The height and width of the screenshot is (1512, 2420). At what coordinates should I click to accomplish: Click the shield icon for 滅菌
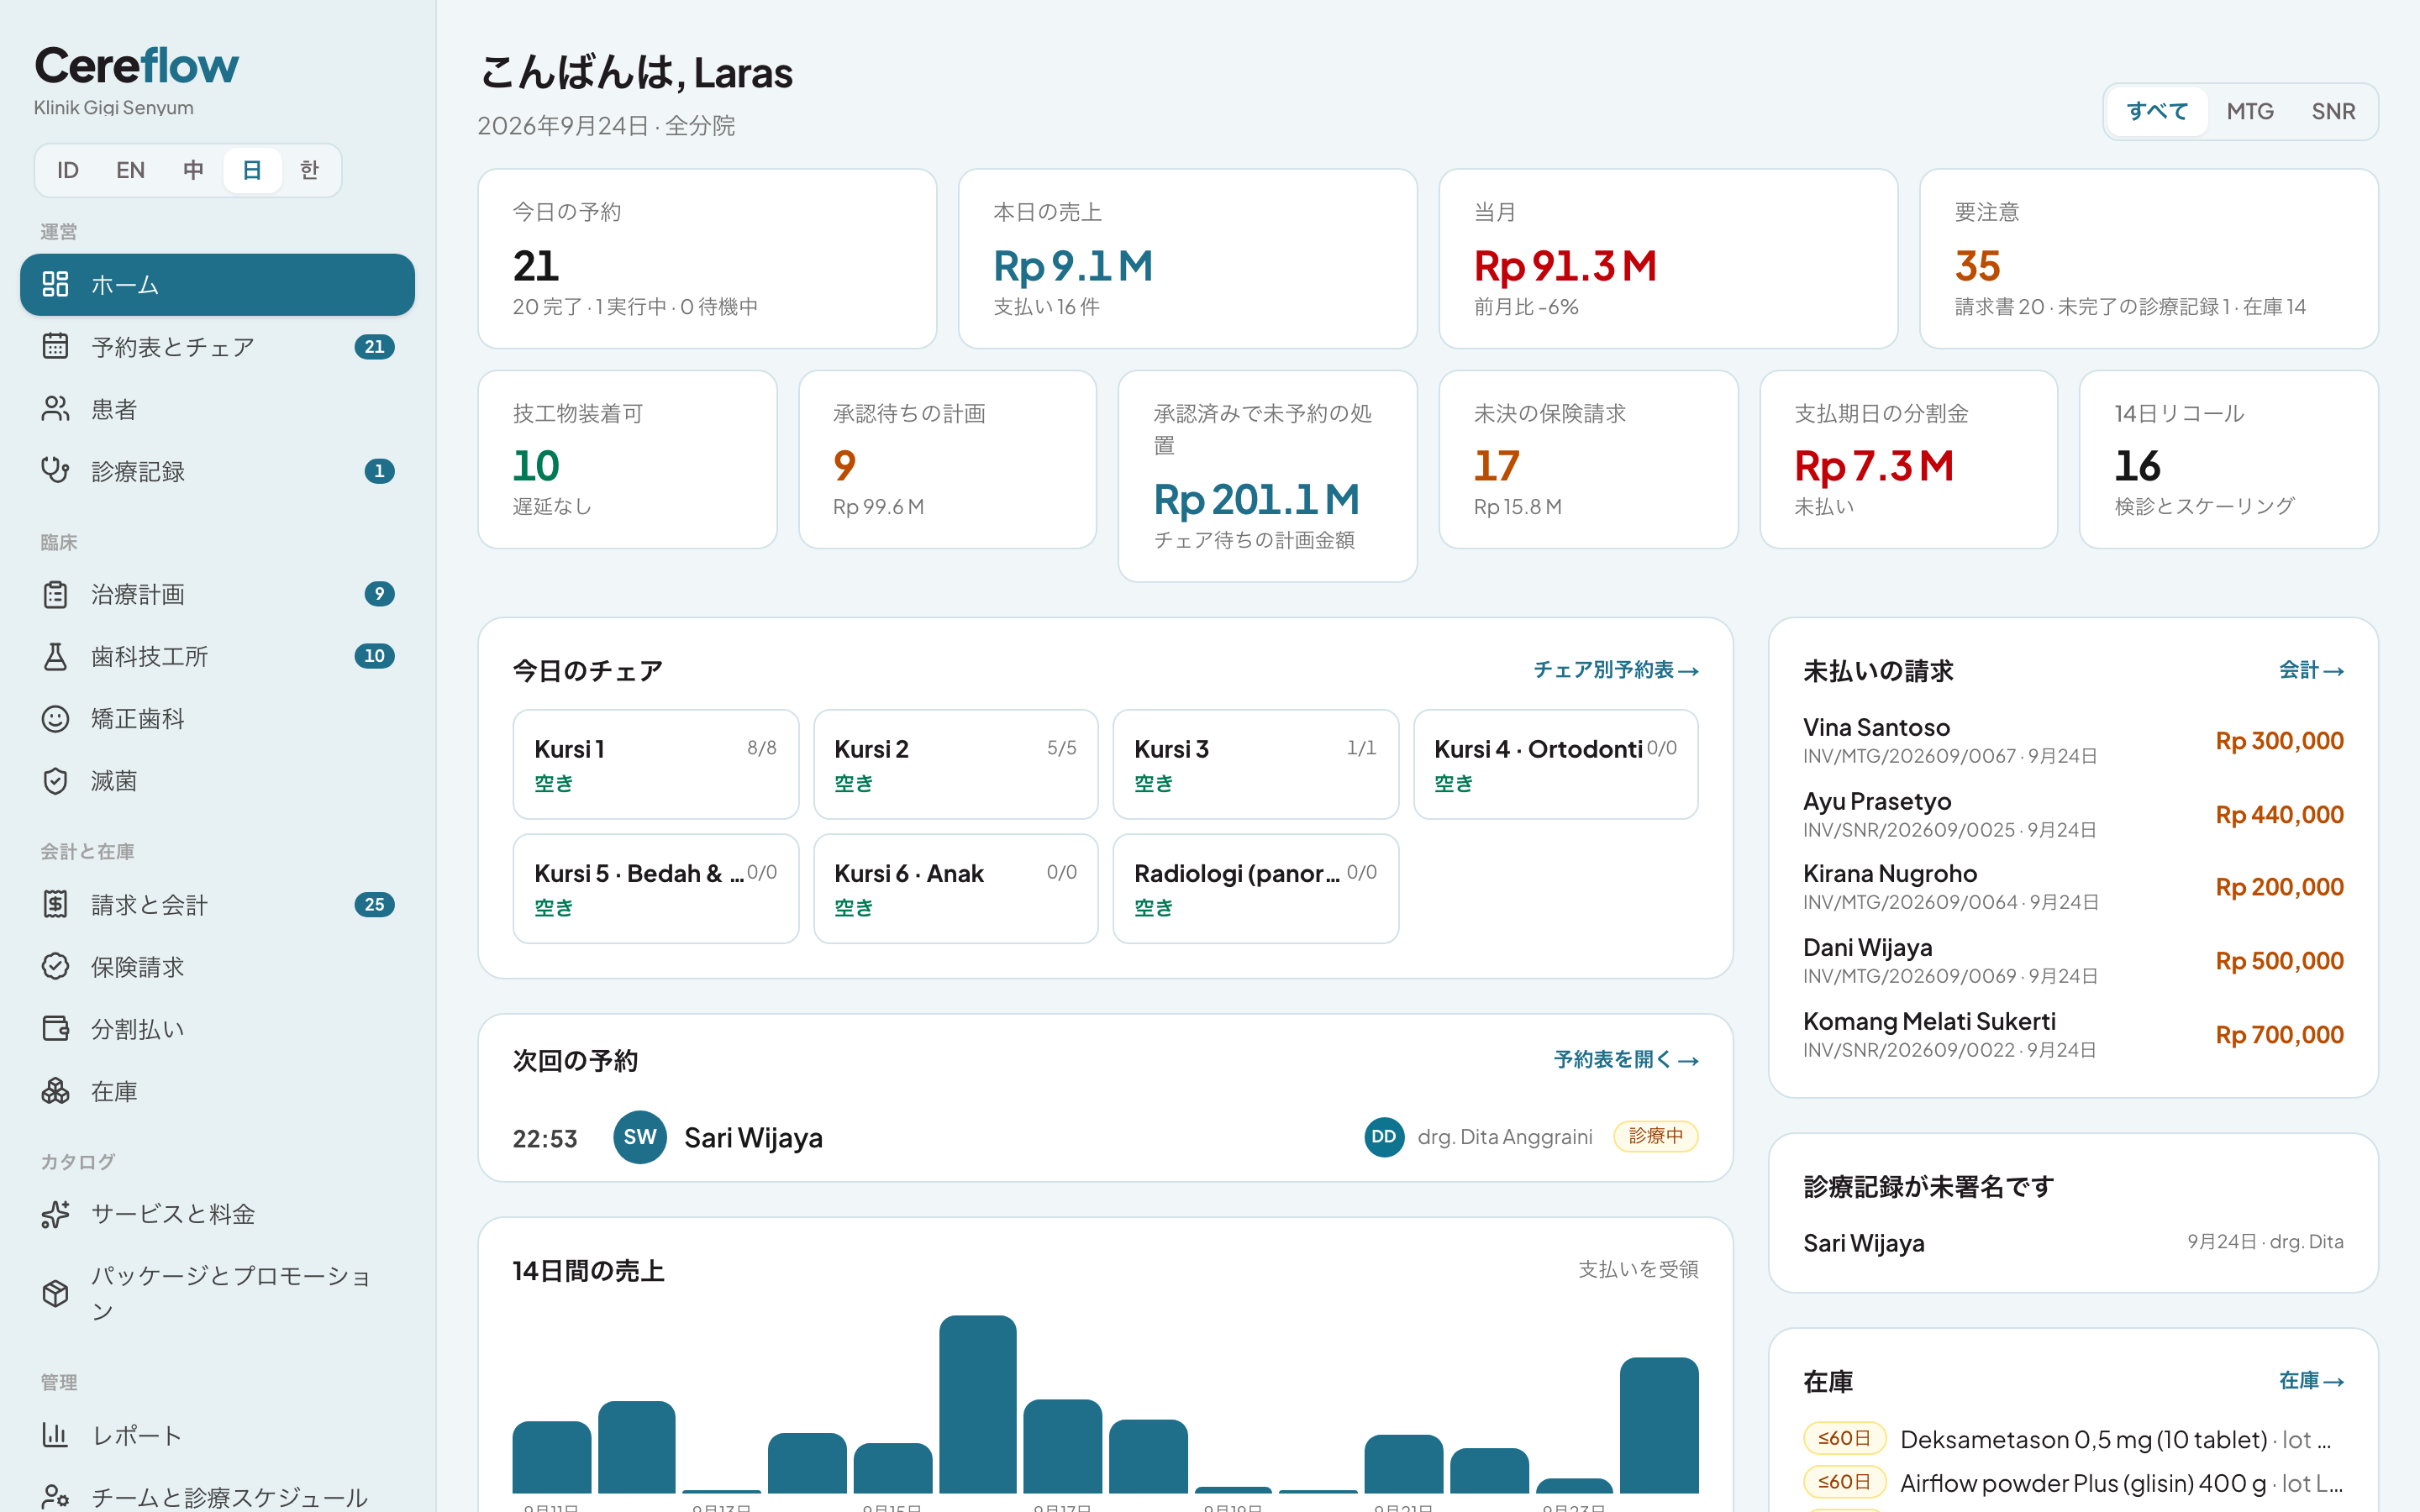55,781
